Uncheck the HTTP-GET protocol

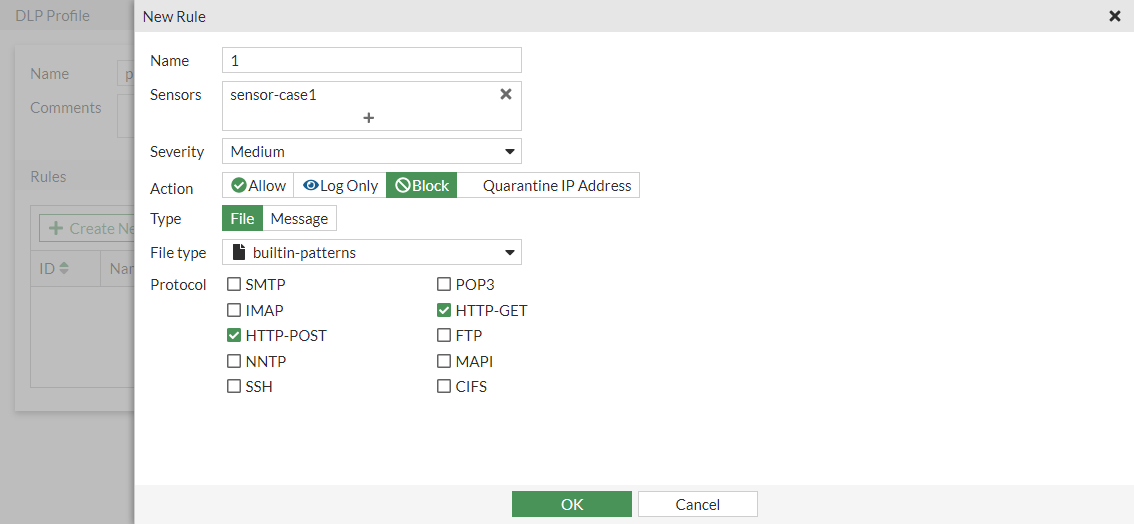coord(444,311)
